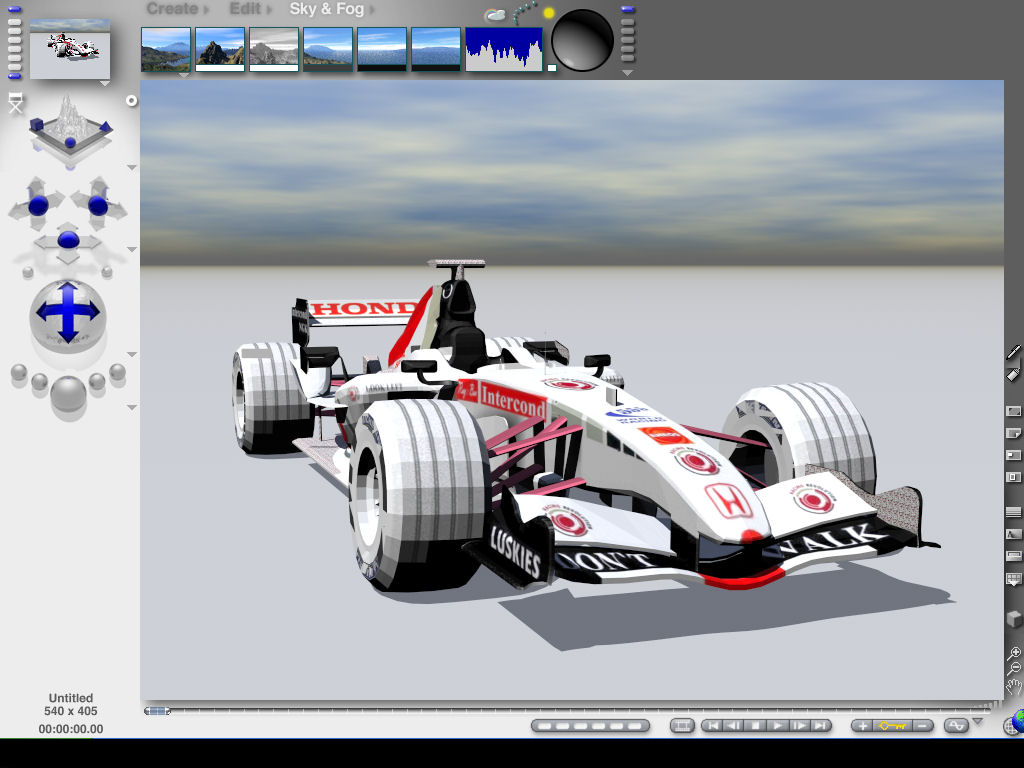Viewport: 1024px width, 768px height.
Task: Open the render options triangle
Action: point(131,408)
